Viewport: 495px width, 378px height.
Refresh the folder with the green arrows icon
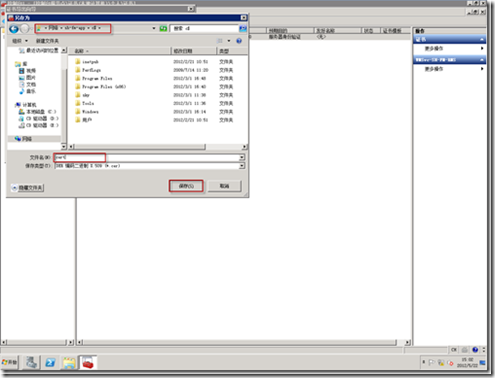coord(163,29)
